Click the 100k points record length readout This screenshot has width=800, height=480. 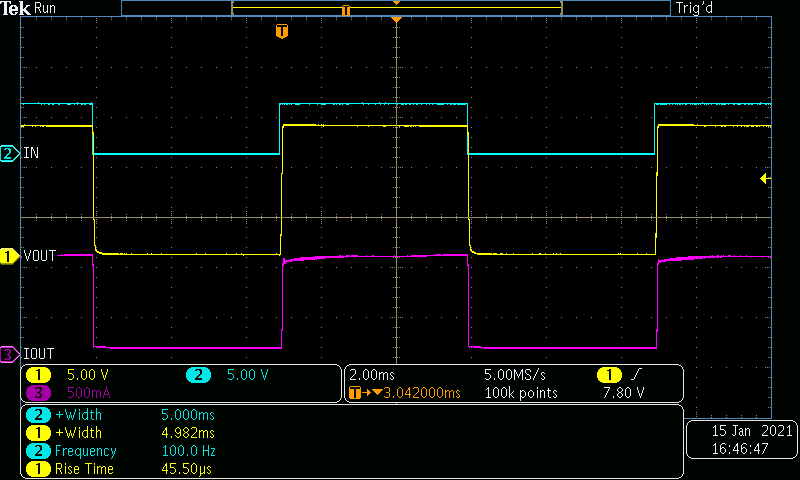(x=521, y=393)
